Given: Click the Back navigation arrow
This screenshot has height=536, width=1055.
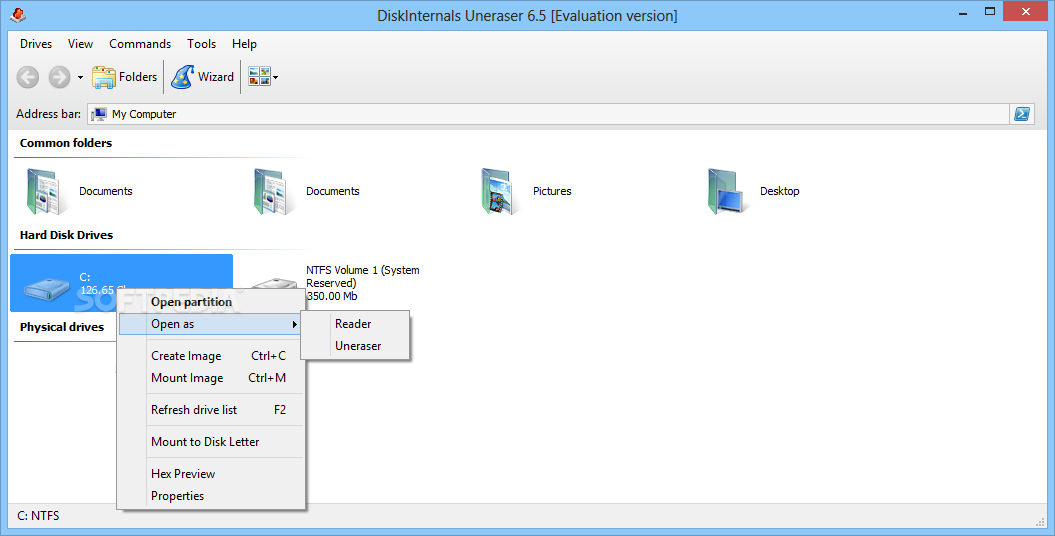Looking at the screenshot, I should tap(28, 77).
